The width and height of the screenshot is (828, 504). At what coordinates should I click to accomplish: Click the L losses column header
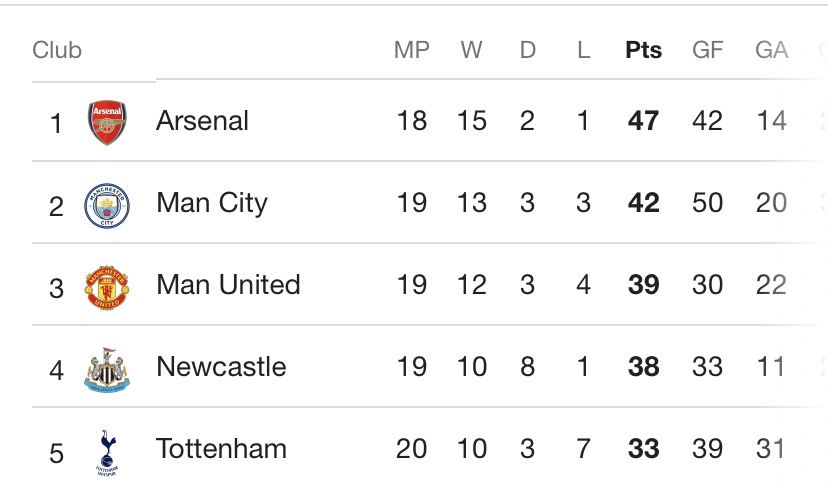[583, 50]
